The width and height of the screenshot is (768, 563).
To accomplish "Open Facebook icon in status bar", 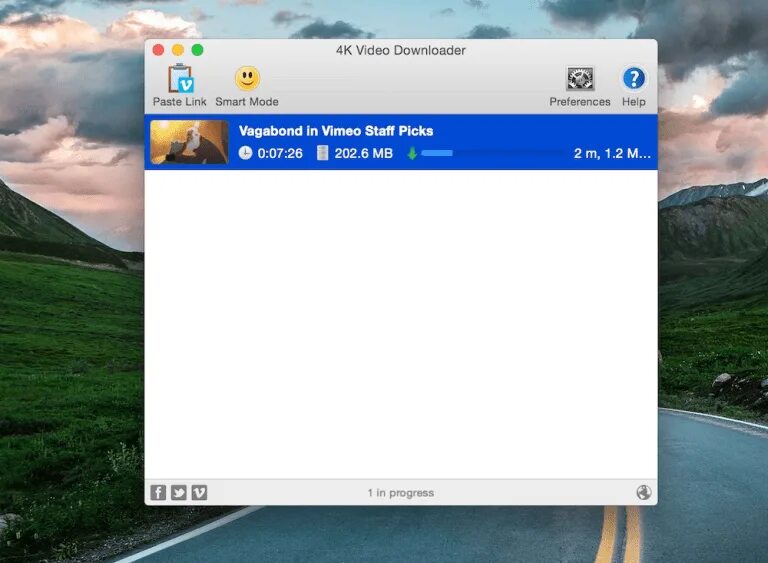I will (158, 492).
